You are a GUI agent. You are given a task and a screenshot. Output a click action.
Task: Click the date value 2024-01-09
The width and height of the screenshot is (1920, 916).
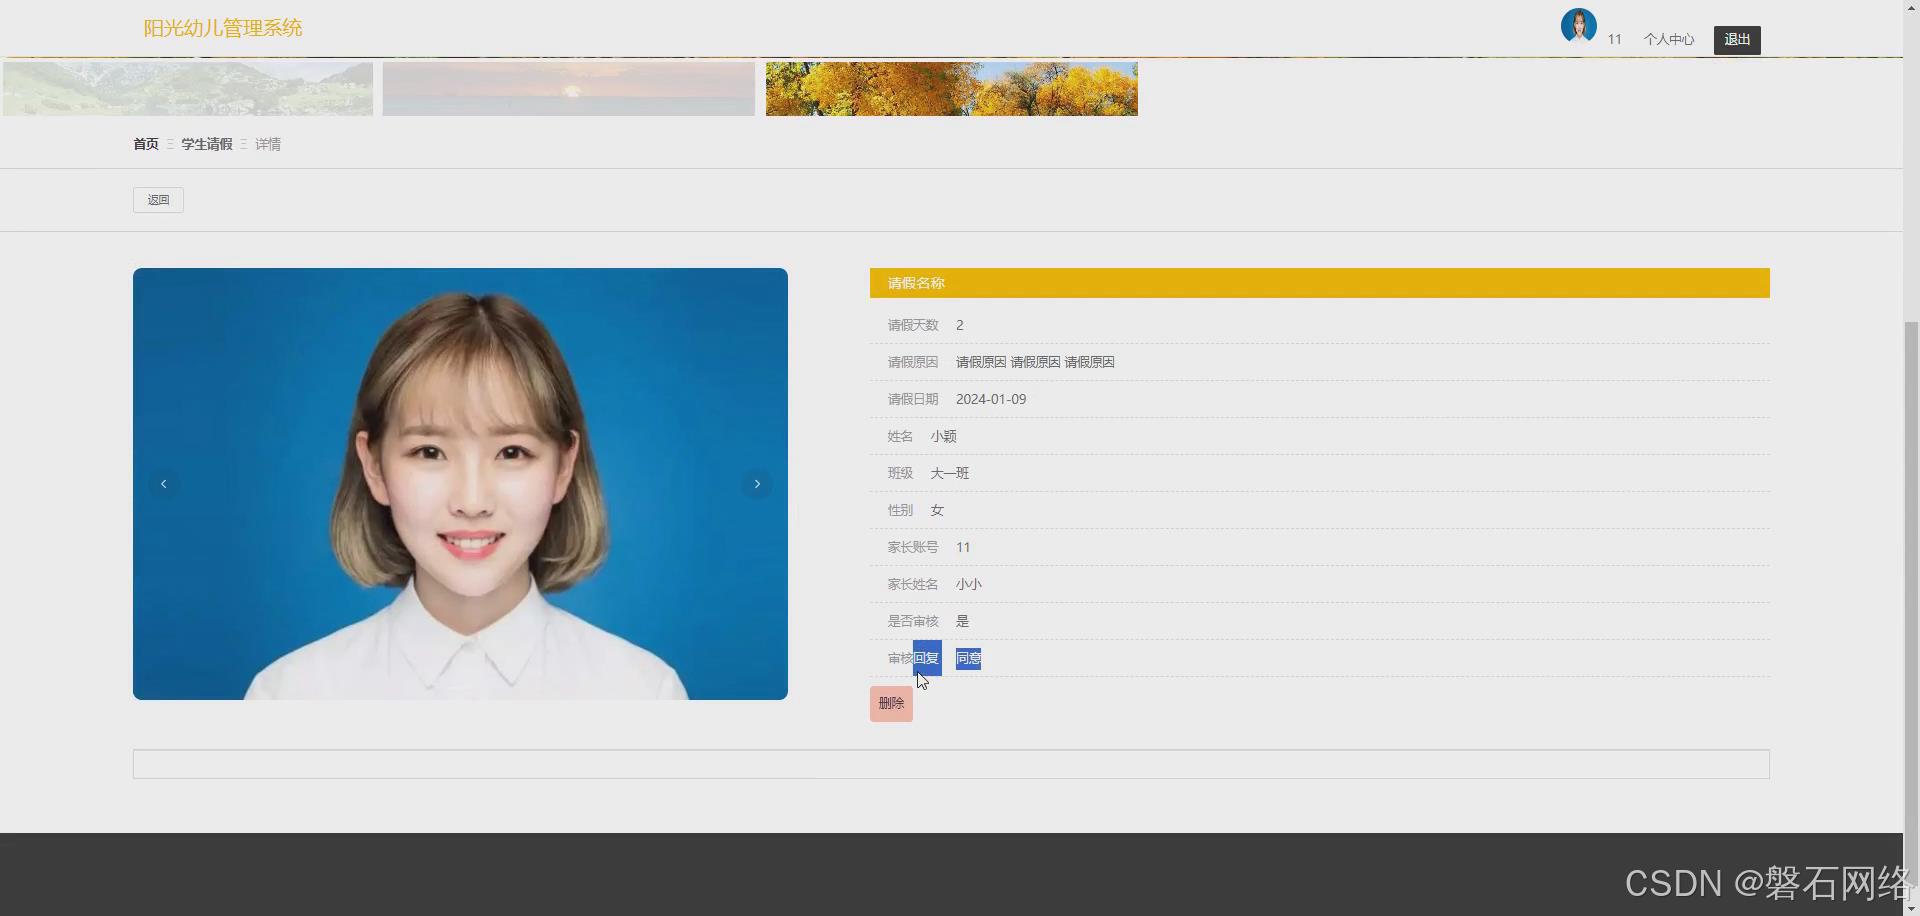991,399
